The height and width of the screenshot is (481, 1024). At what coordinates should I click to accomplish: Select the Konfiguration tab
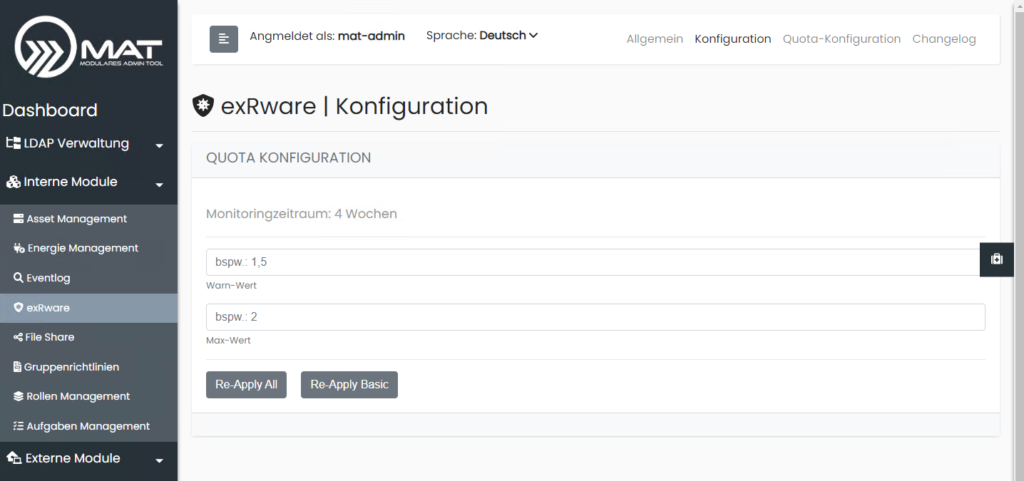pos(733,39)
